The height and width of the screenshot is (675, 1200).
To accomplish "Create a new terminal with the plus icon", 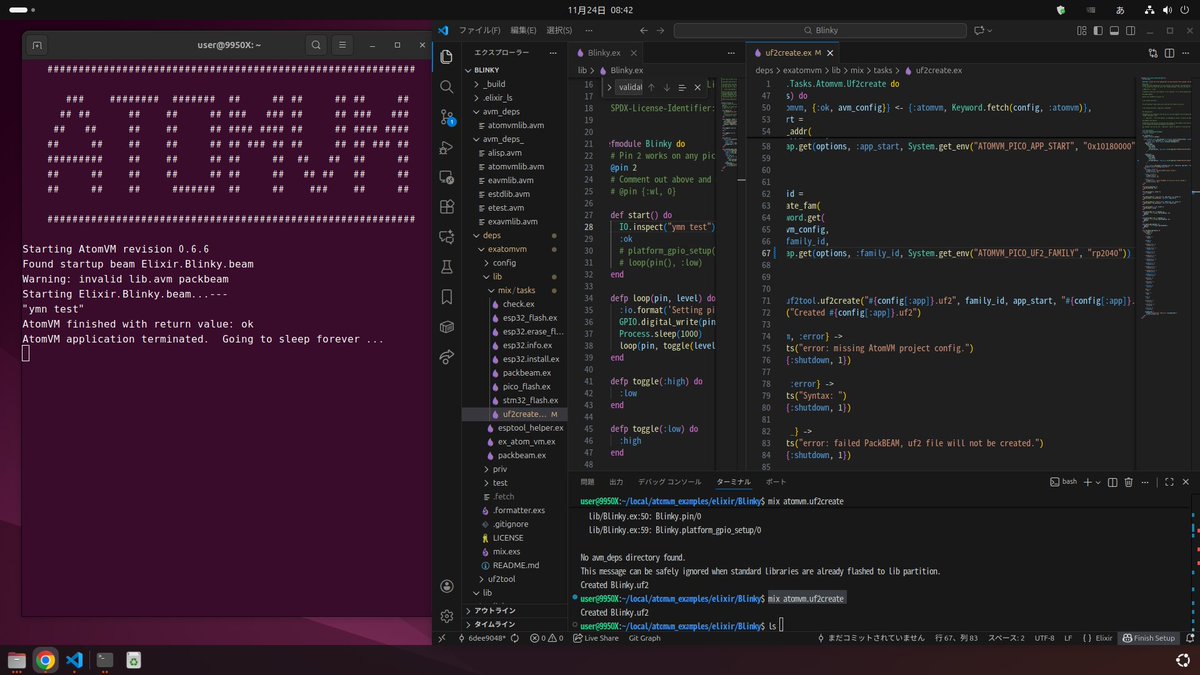I will (x=1087, y=482).
